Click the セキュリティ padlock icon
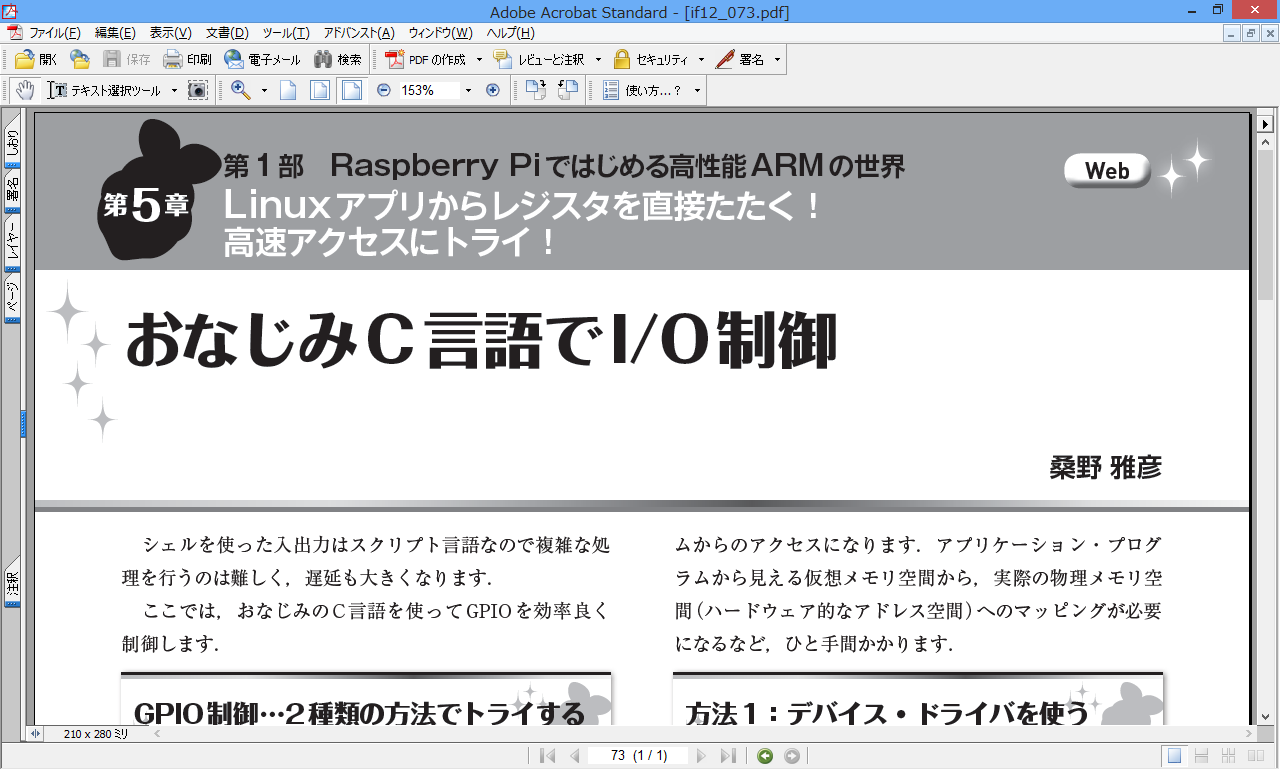 tap(622, 59)
